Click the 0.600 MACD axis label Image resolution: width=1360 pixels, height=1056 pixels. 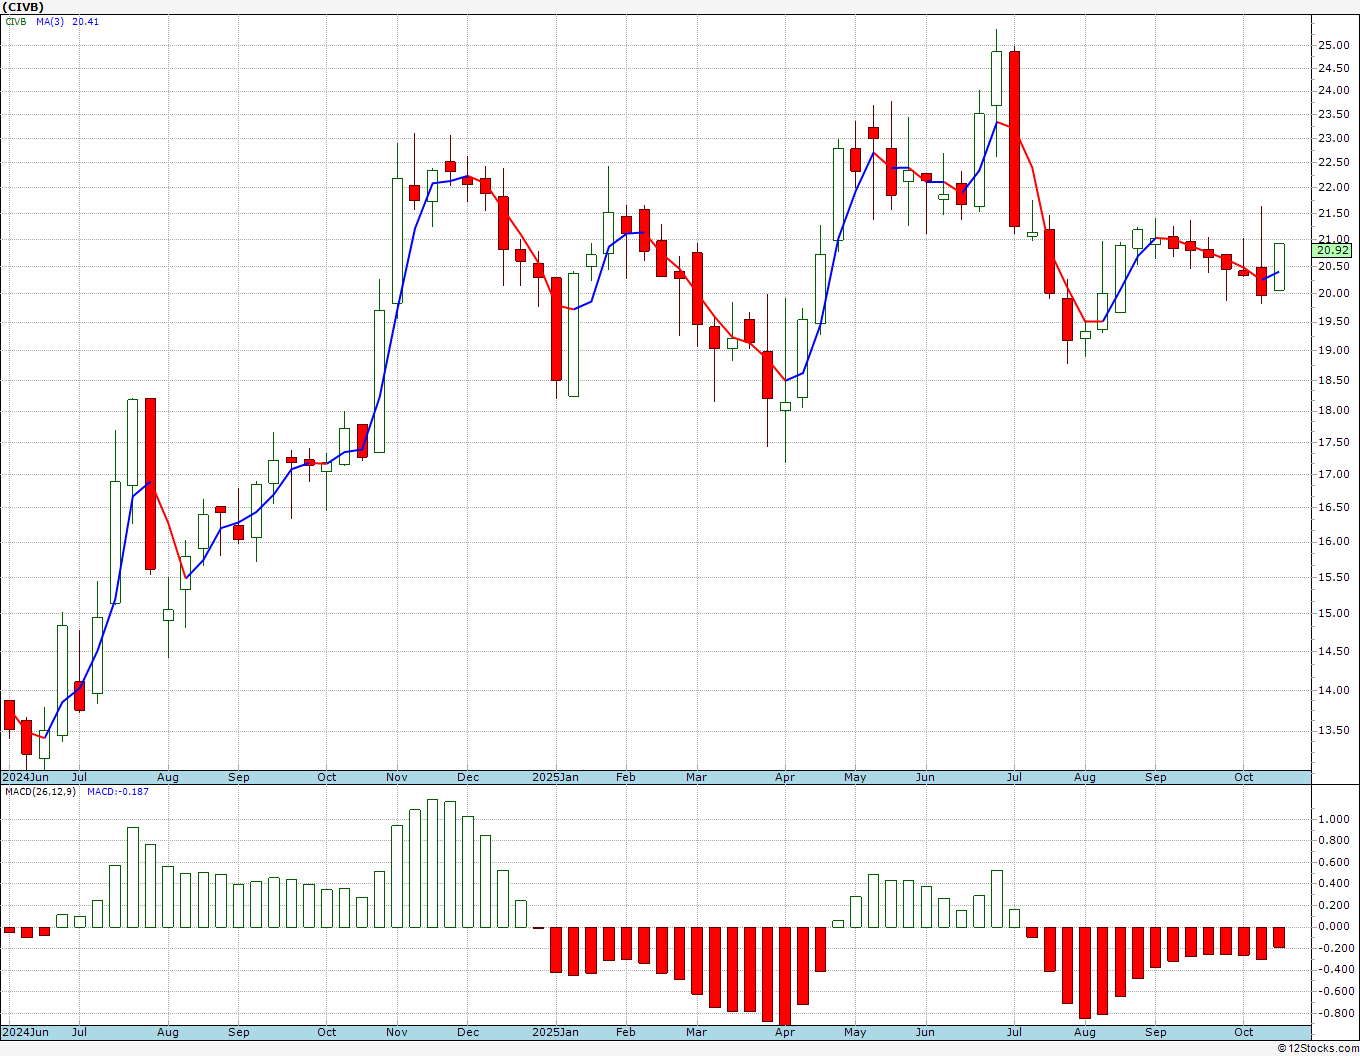pos(1335,862)
